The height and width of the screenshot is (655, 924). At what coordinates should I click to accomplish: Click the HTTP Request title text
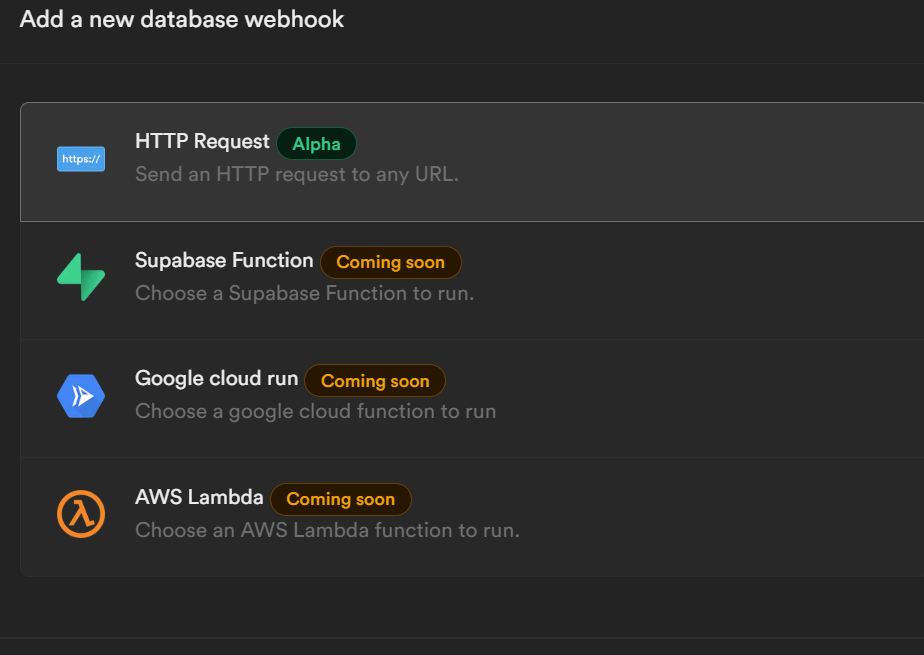coord(202,142)
